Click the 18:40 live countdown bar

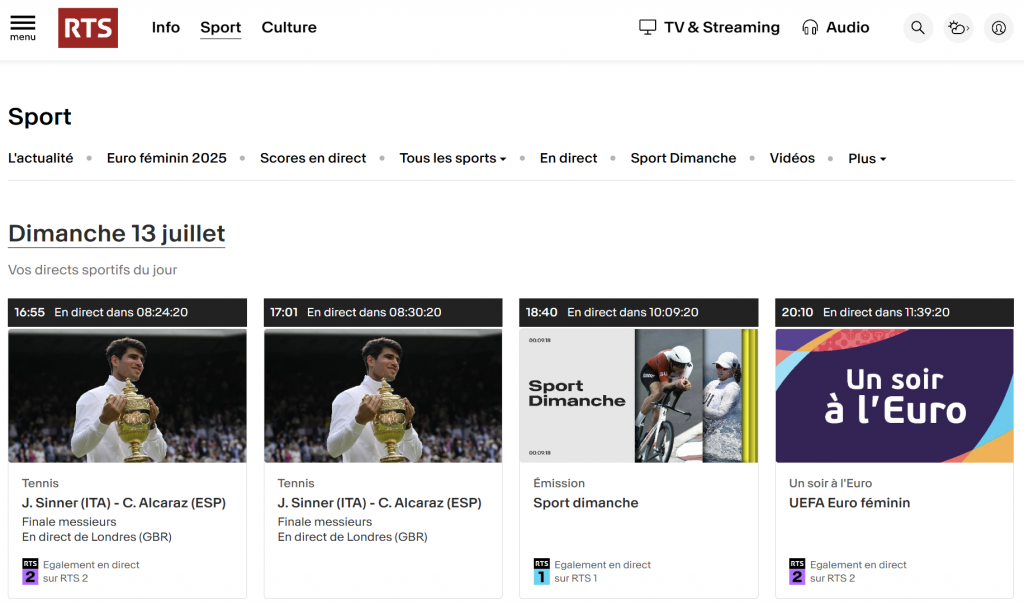tap(639, 312)
